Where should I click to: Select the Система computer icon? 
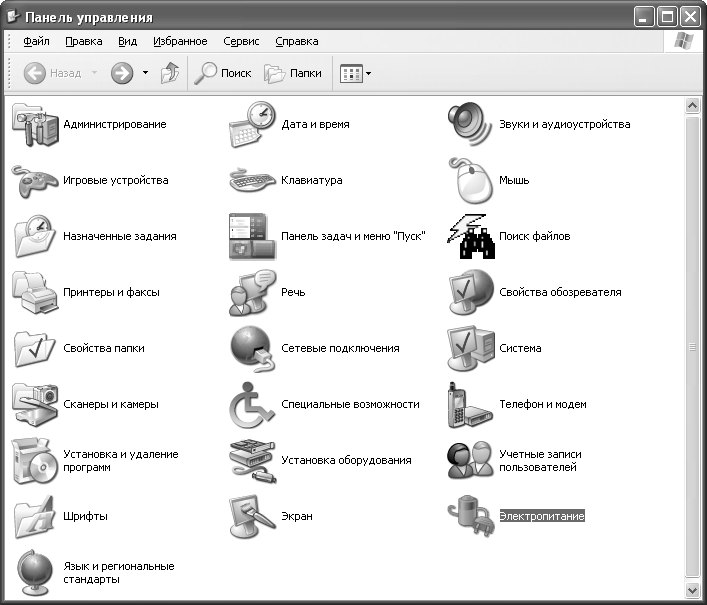coord(471,348)
